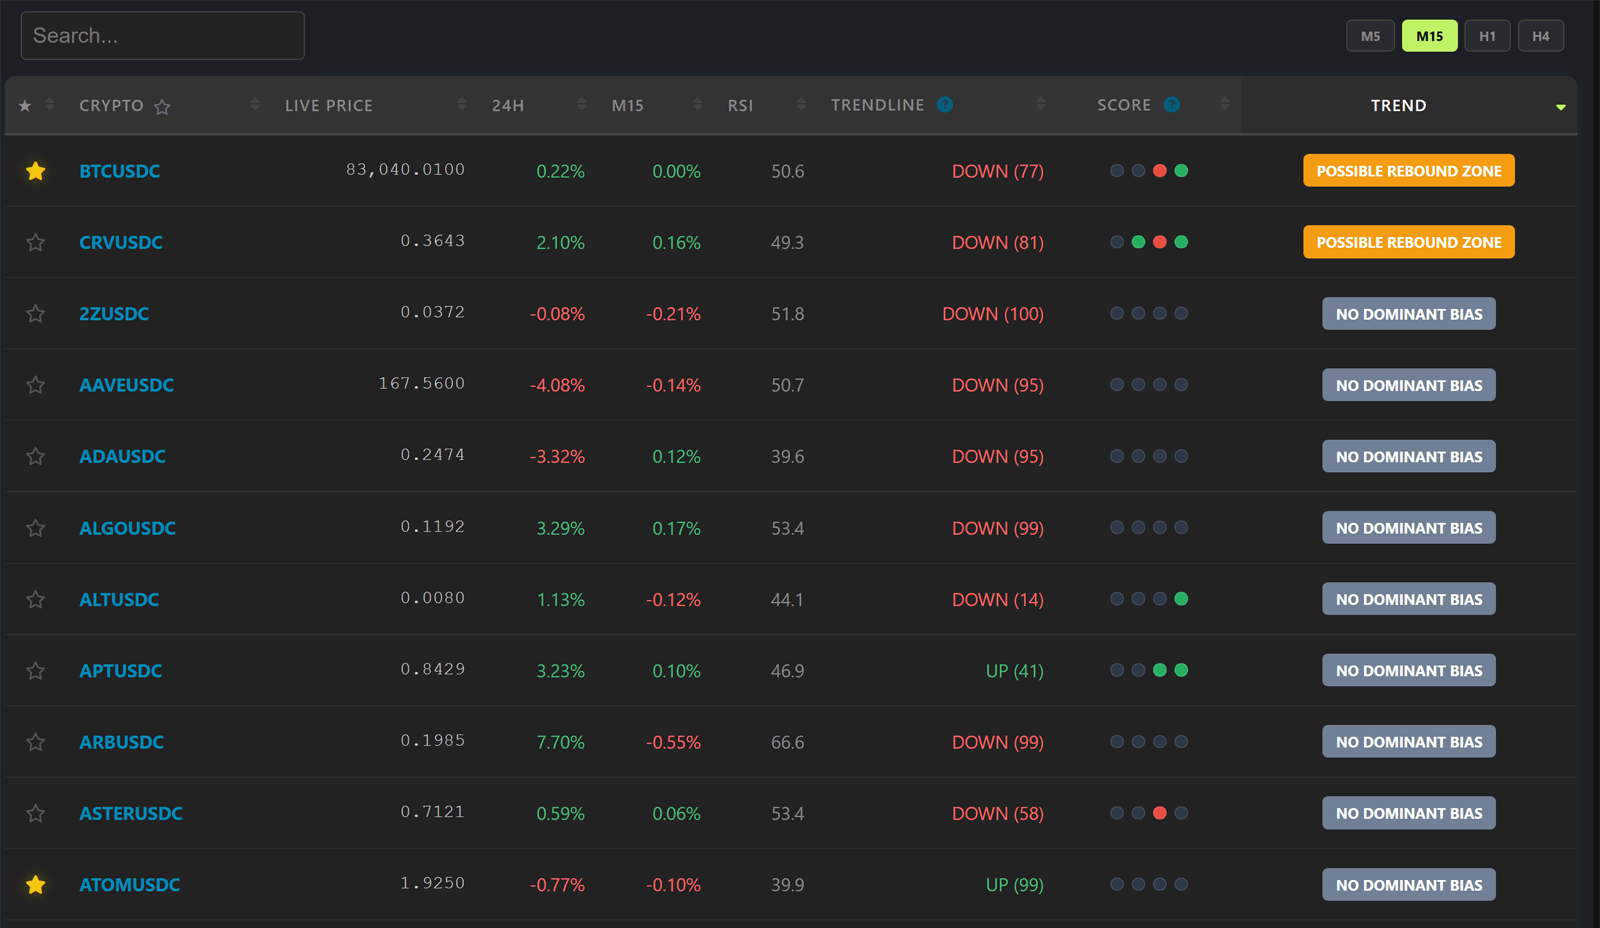The image size is (1600, 928).
Task: Click CRVUSDC's Possible Rebound Zone badge
Action: 1409,242
